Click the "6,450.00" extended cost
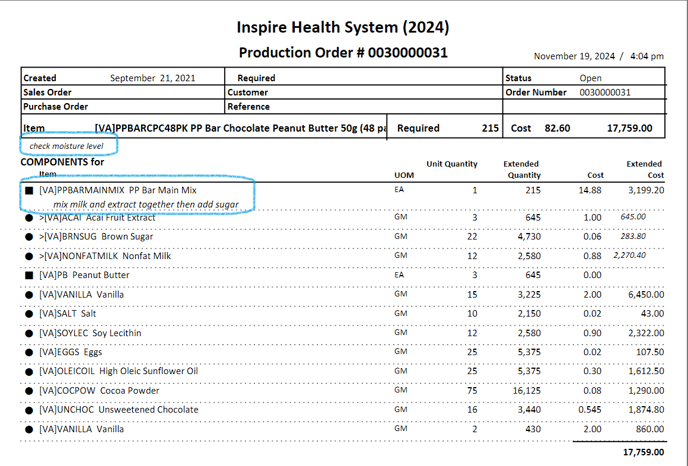 click(646, 294)
